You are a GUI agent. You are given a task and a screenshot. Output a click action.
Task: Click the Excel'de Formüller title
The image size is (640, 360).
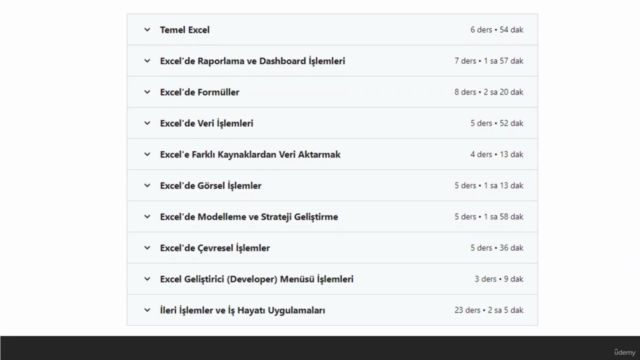coord(200,92)
